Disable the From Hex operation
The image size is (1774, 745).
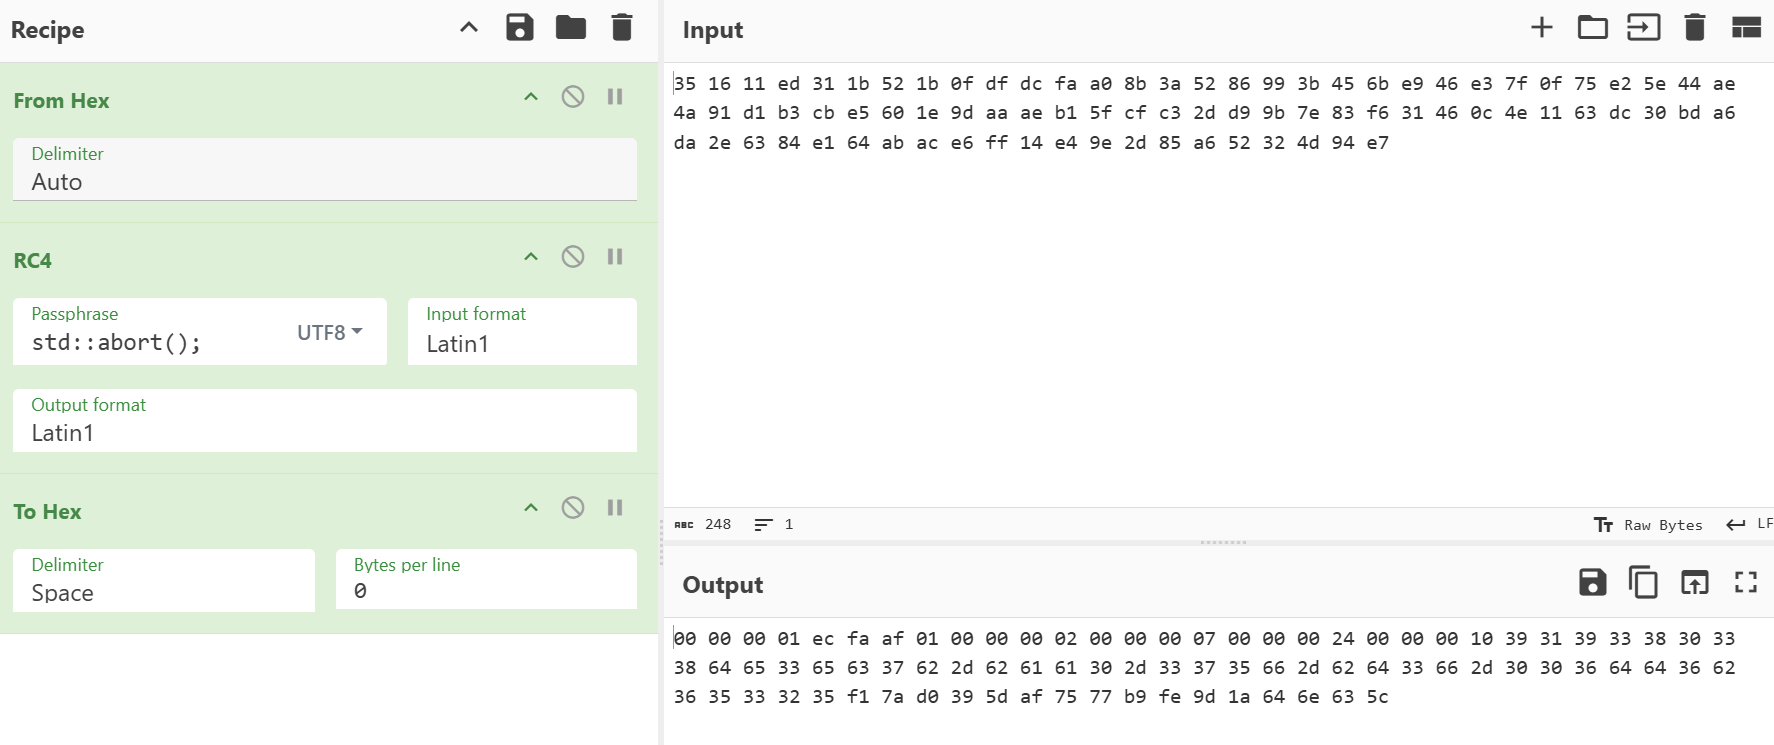[x=573, y=97]
